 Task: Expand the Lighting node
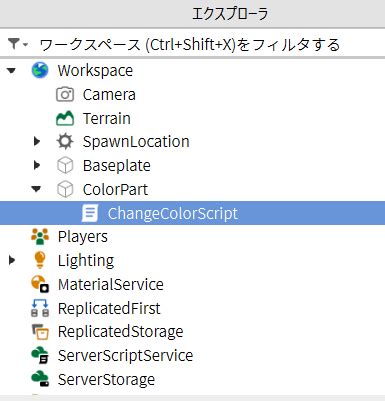12,260
